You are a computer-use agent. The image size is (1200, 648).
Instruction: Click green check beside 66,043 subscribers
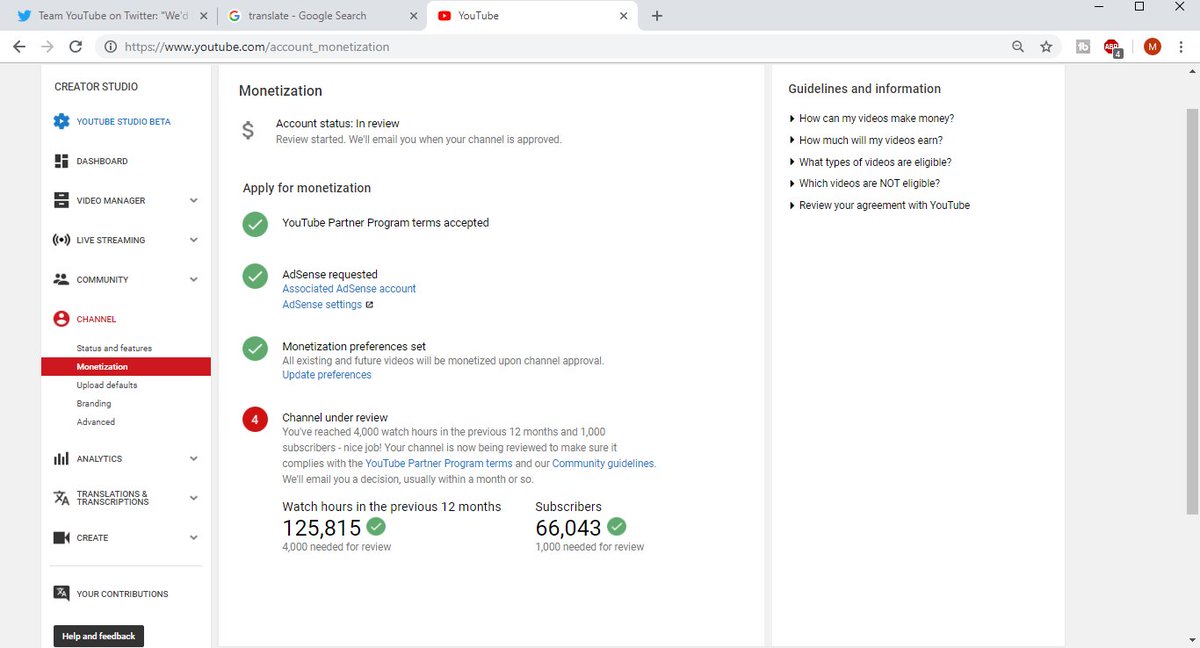click(x=617, y=526)
